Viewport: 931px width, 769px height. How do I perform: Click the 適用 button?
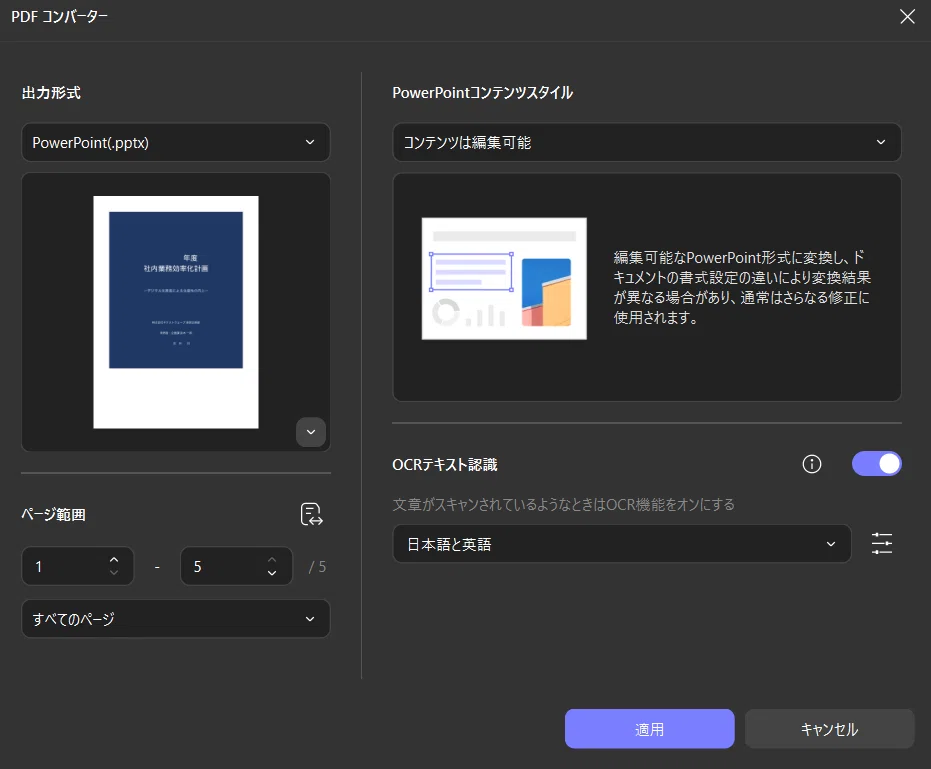pos(650,729)
